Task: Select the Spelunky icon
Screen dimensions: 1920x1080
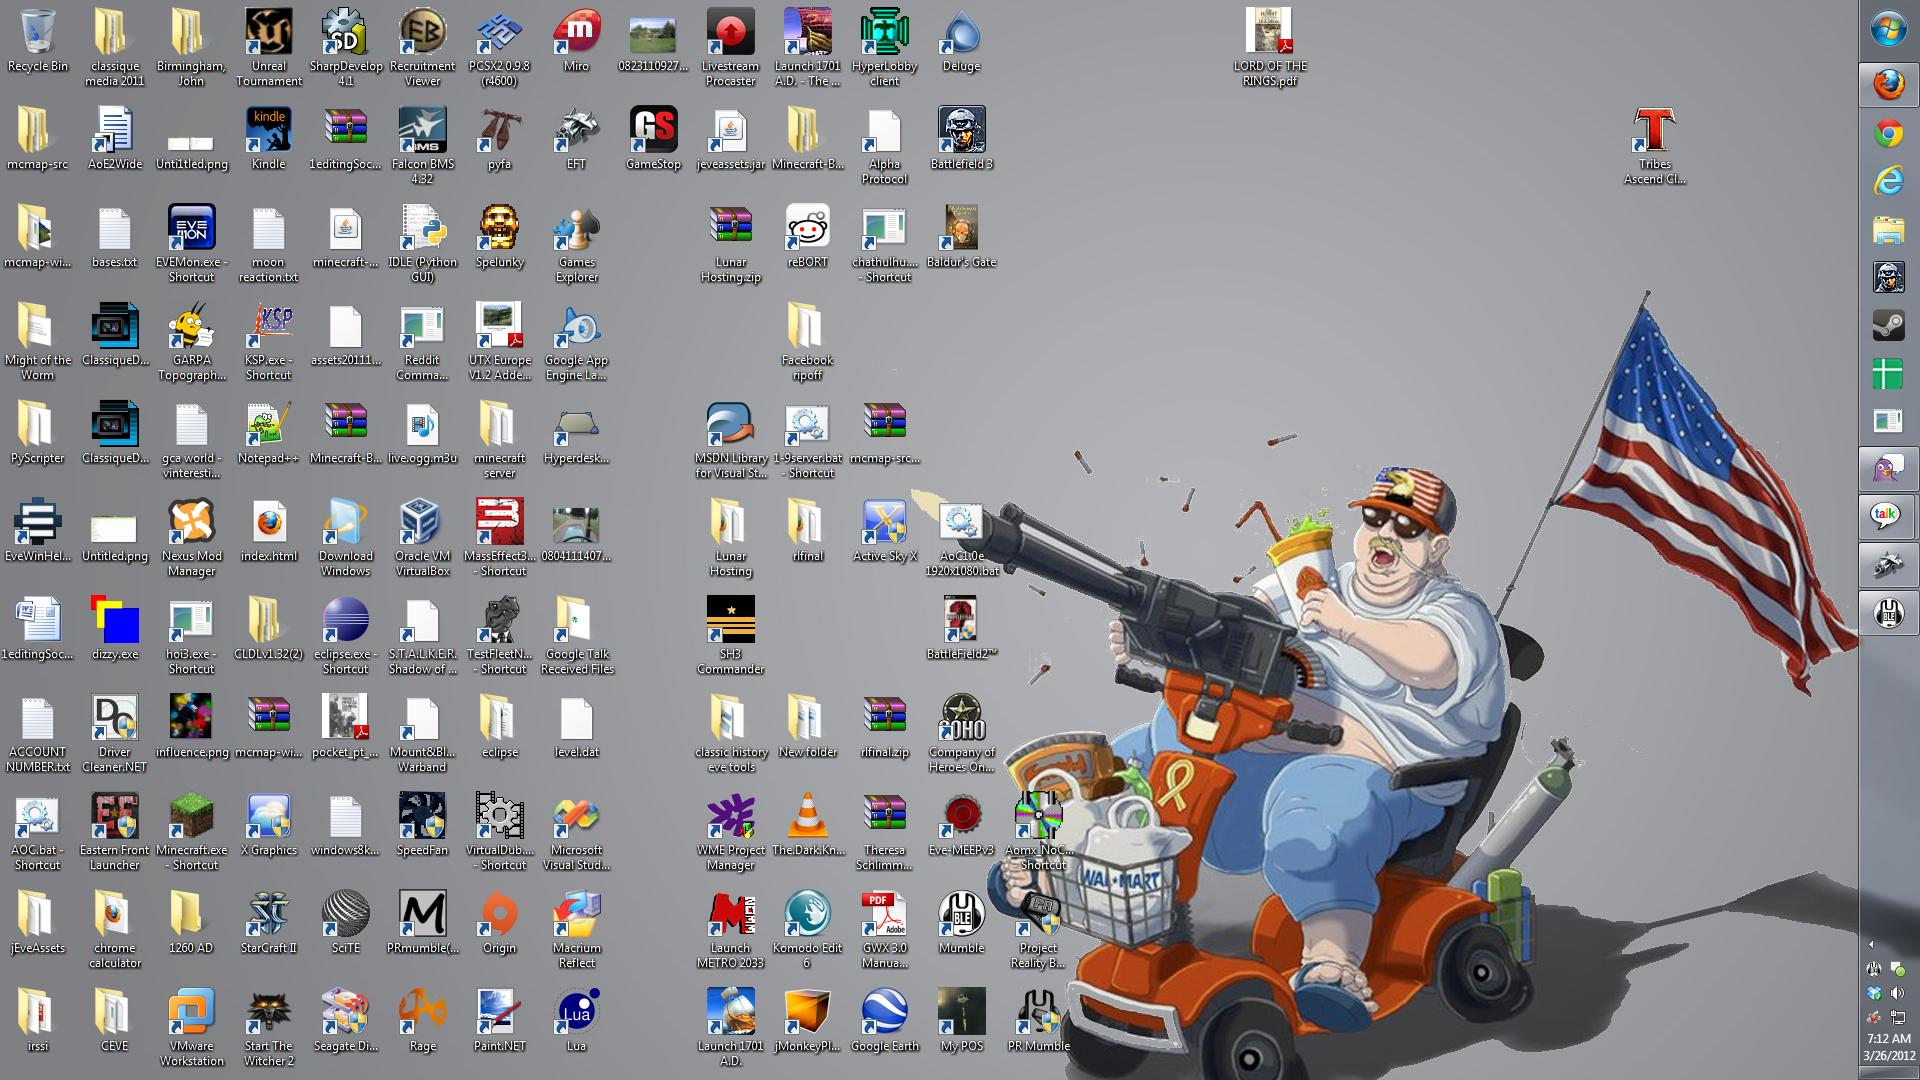Action: click(x=499, y=238)
